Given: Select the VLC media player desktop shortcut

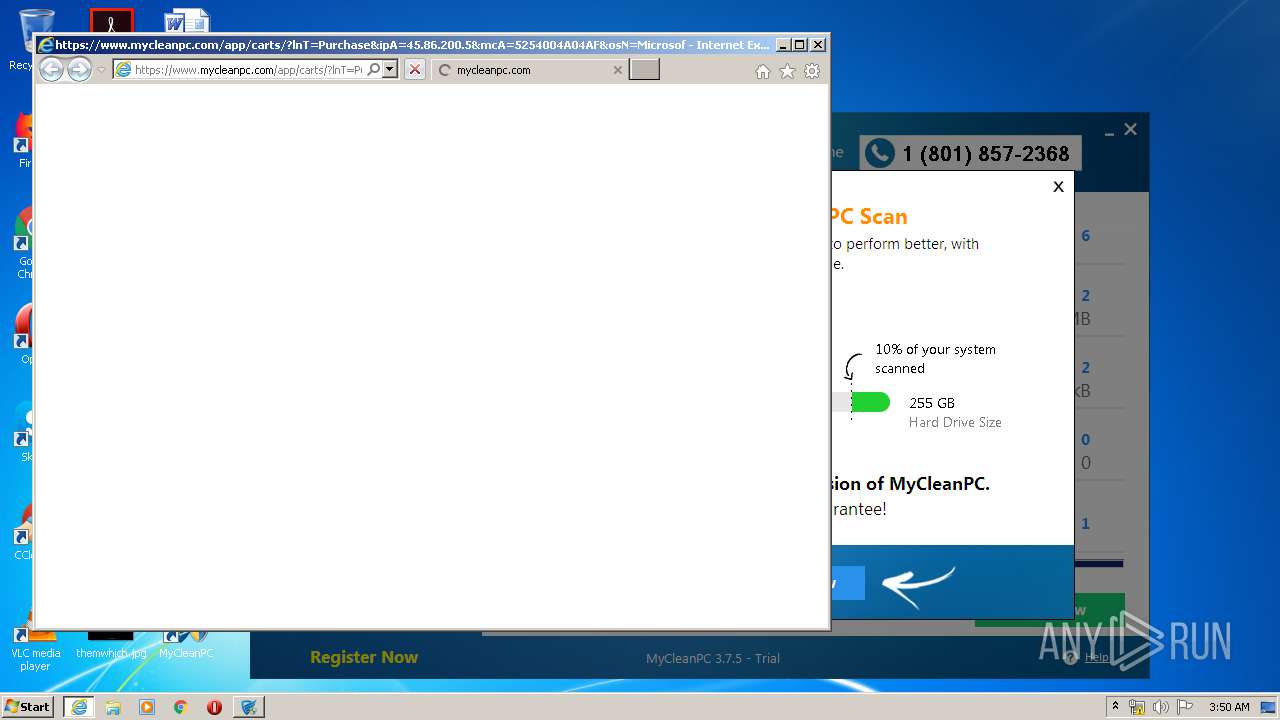Looking at the screenshot, I should 35,650.
